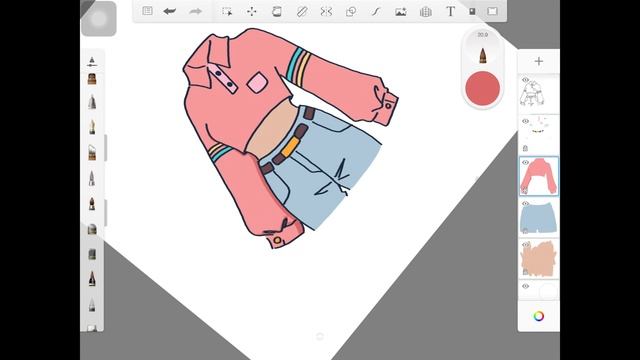640x360 pixels.
Task: Select the sixth dark ink pen brush
Action: click(x=92, y=203)
